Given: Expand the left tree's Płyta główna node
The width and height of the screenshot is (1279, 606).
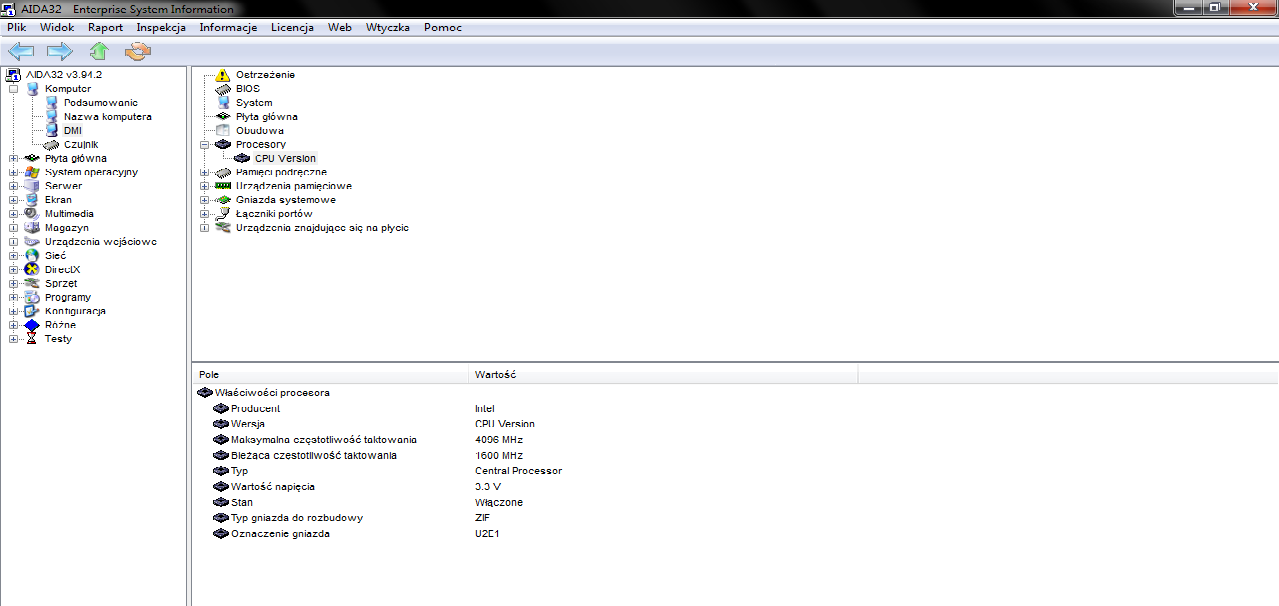Looking at the screenshot, I should [14, 158].
